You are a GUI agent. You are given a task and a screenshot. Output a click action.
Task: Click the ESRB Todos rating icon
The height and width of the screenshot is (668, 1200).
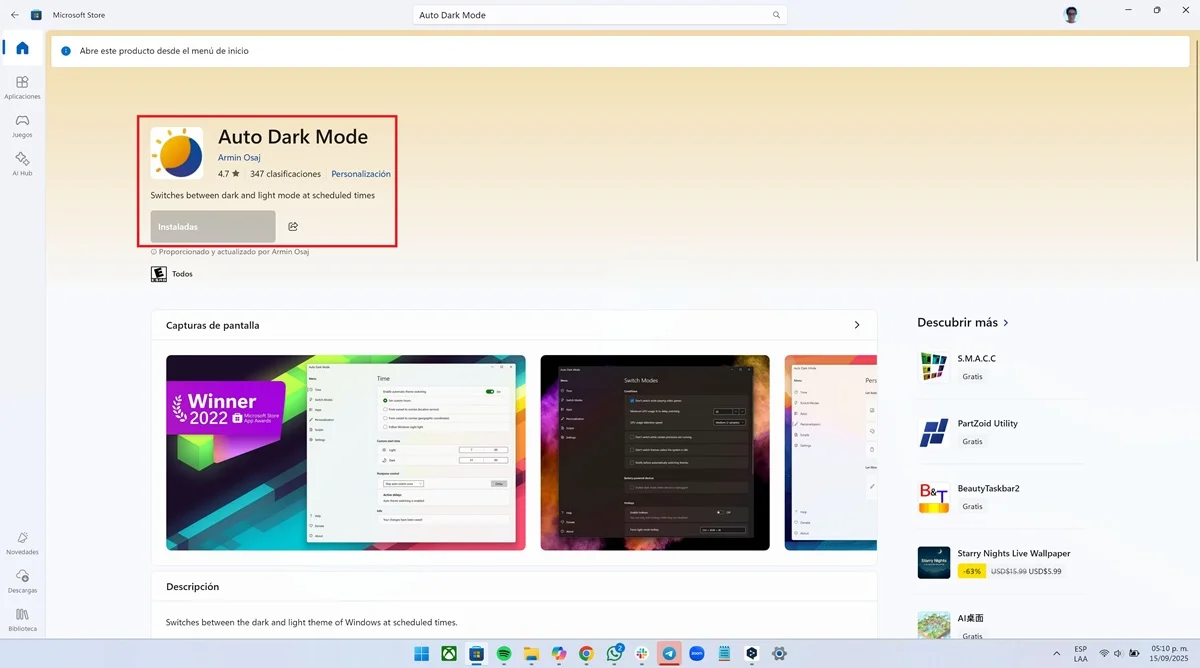158,273
